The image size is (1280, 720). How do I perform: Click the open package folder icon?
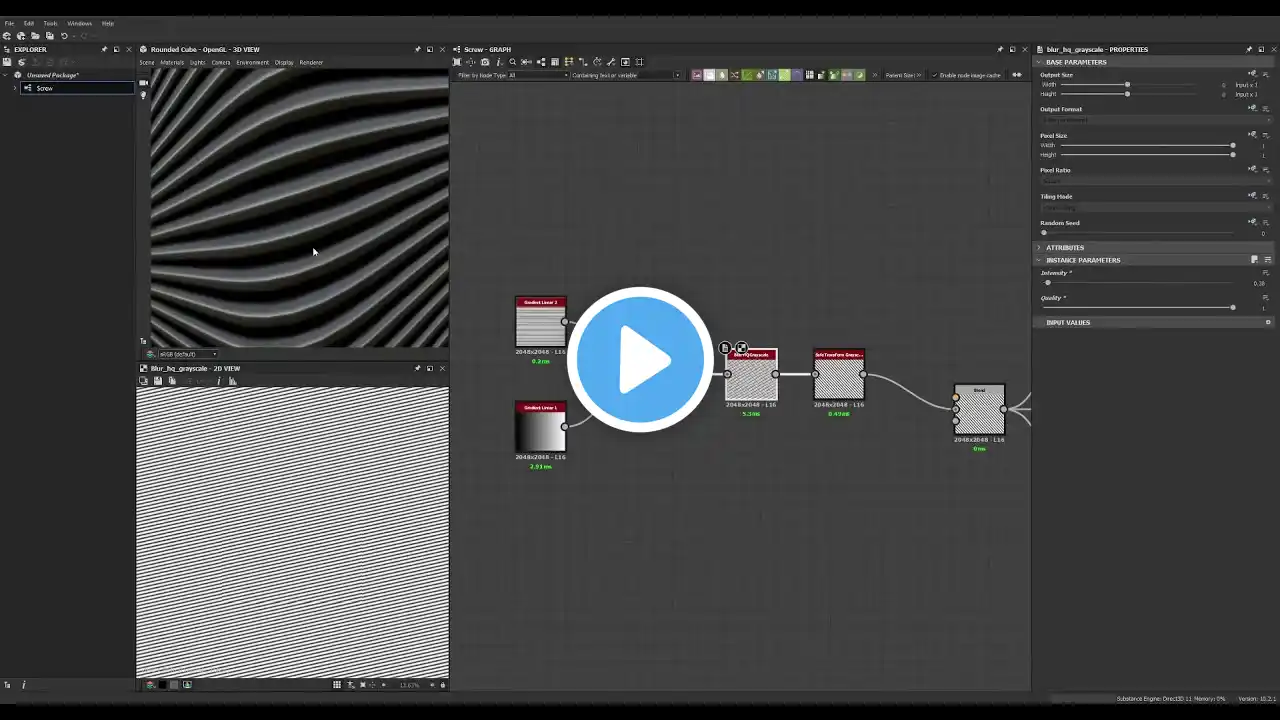tap(35, 36)
